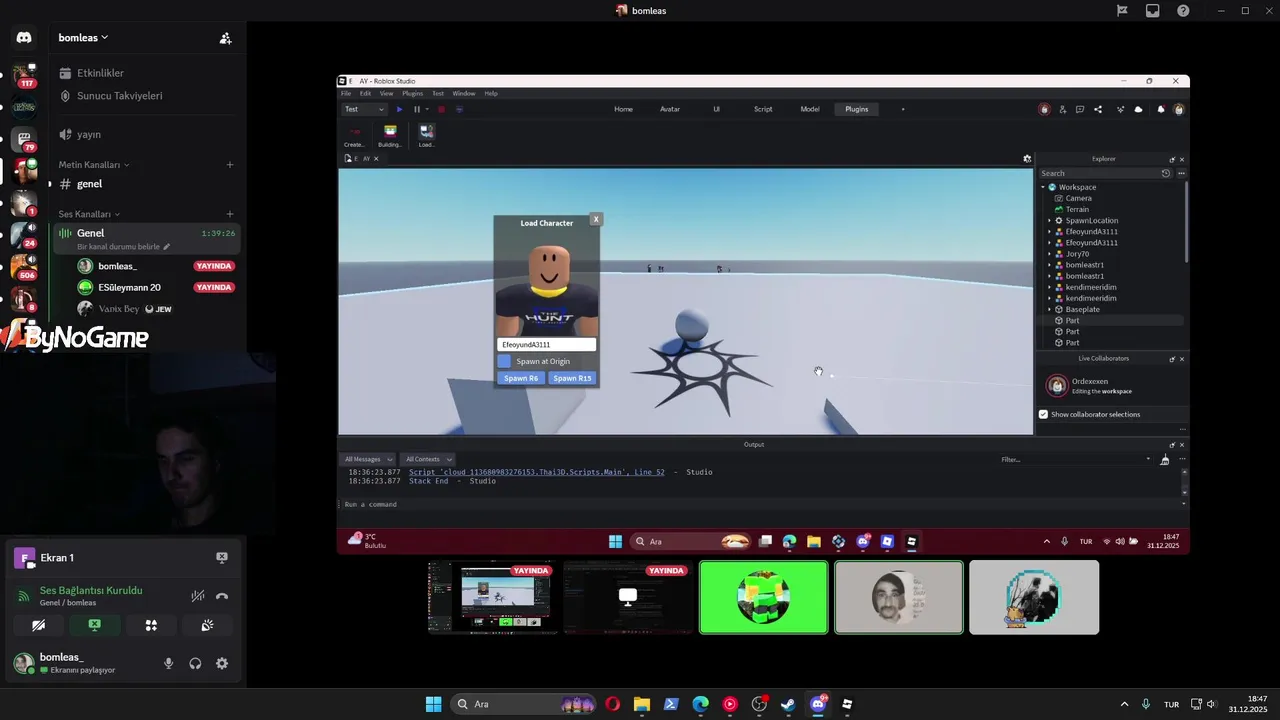Open the activities launcher button
The height and width of the screenshot is (720, 1280).
pos(151,625)
